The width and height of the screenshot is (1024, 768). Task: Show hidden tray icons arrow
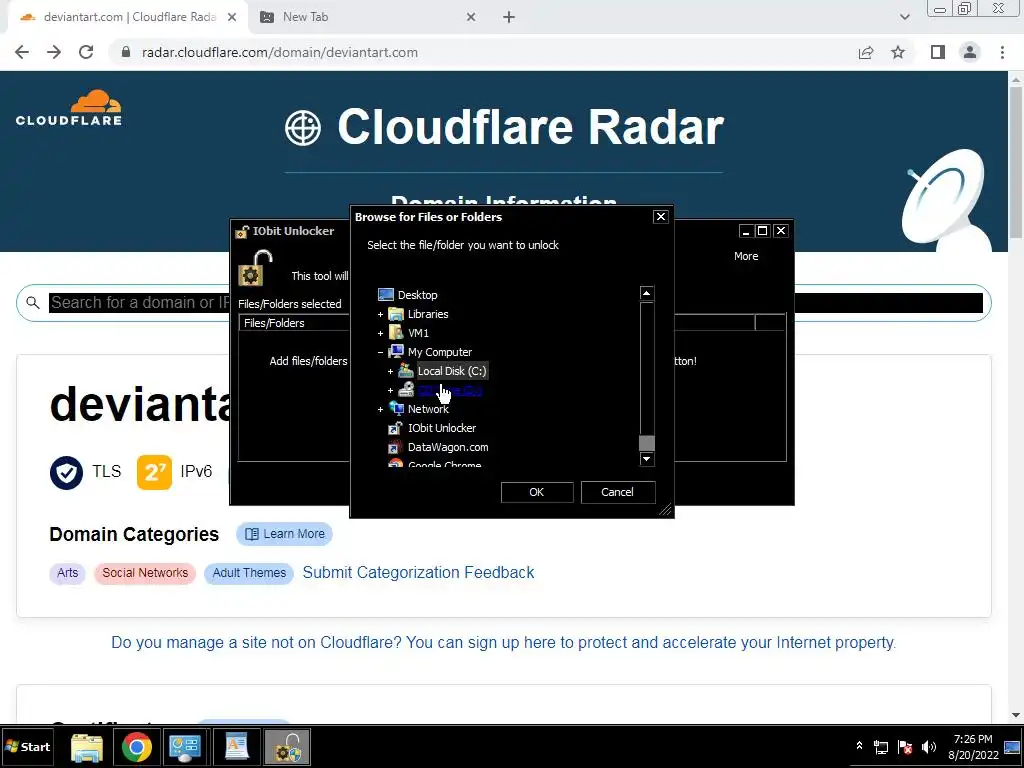[859, 746]
